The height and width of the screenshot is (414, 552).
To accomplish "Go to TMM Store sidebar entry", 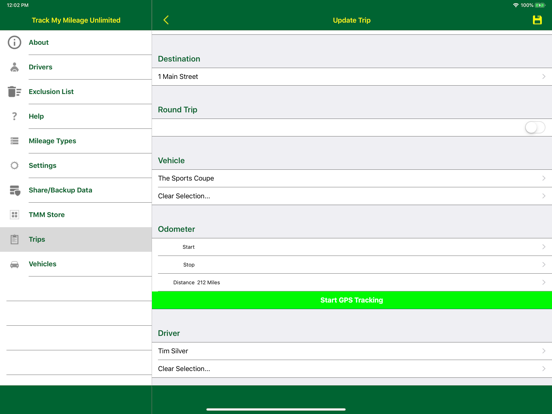I will pos(76,215).
